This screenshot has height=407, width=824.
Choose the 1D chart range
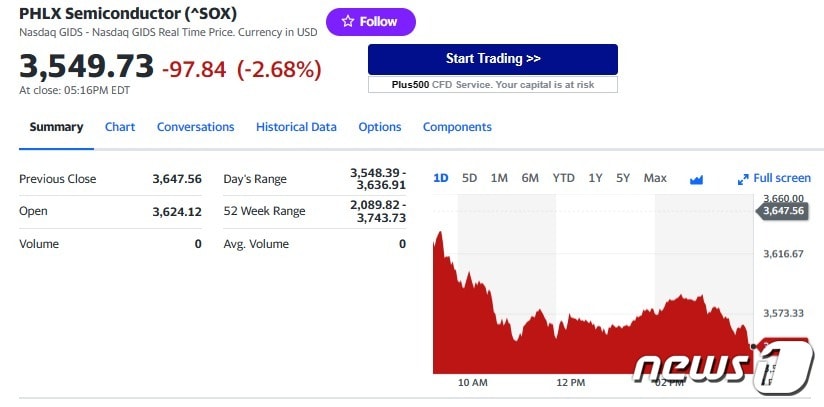[x=440, y=178]
